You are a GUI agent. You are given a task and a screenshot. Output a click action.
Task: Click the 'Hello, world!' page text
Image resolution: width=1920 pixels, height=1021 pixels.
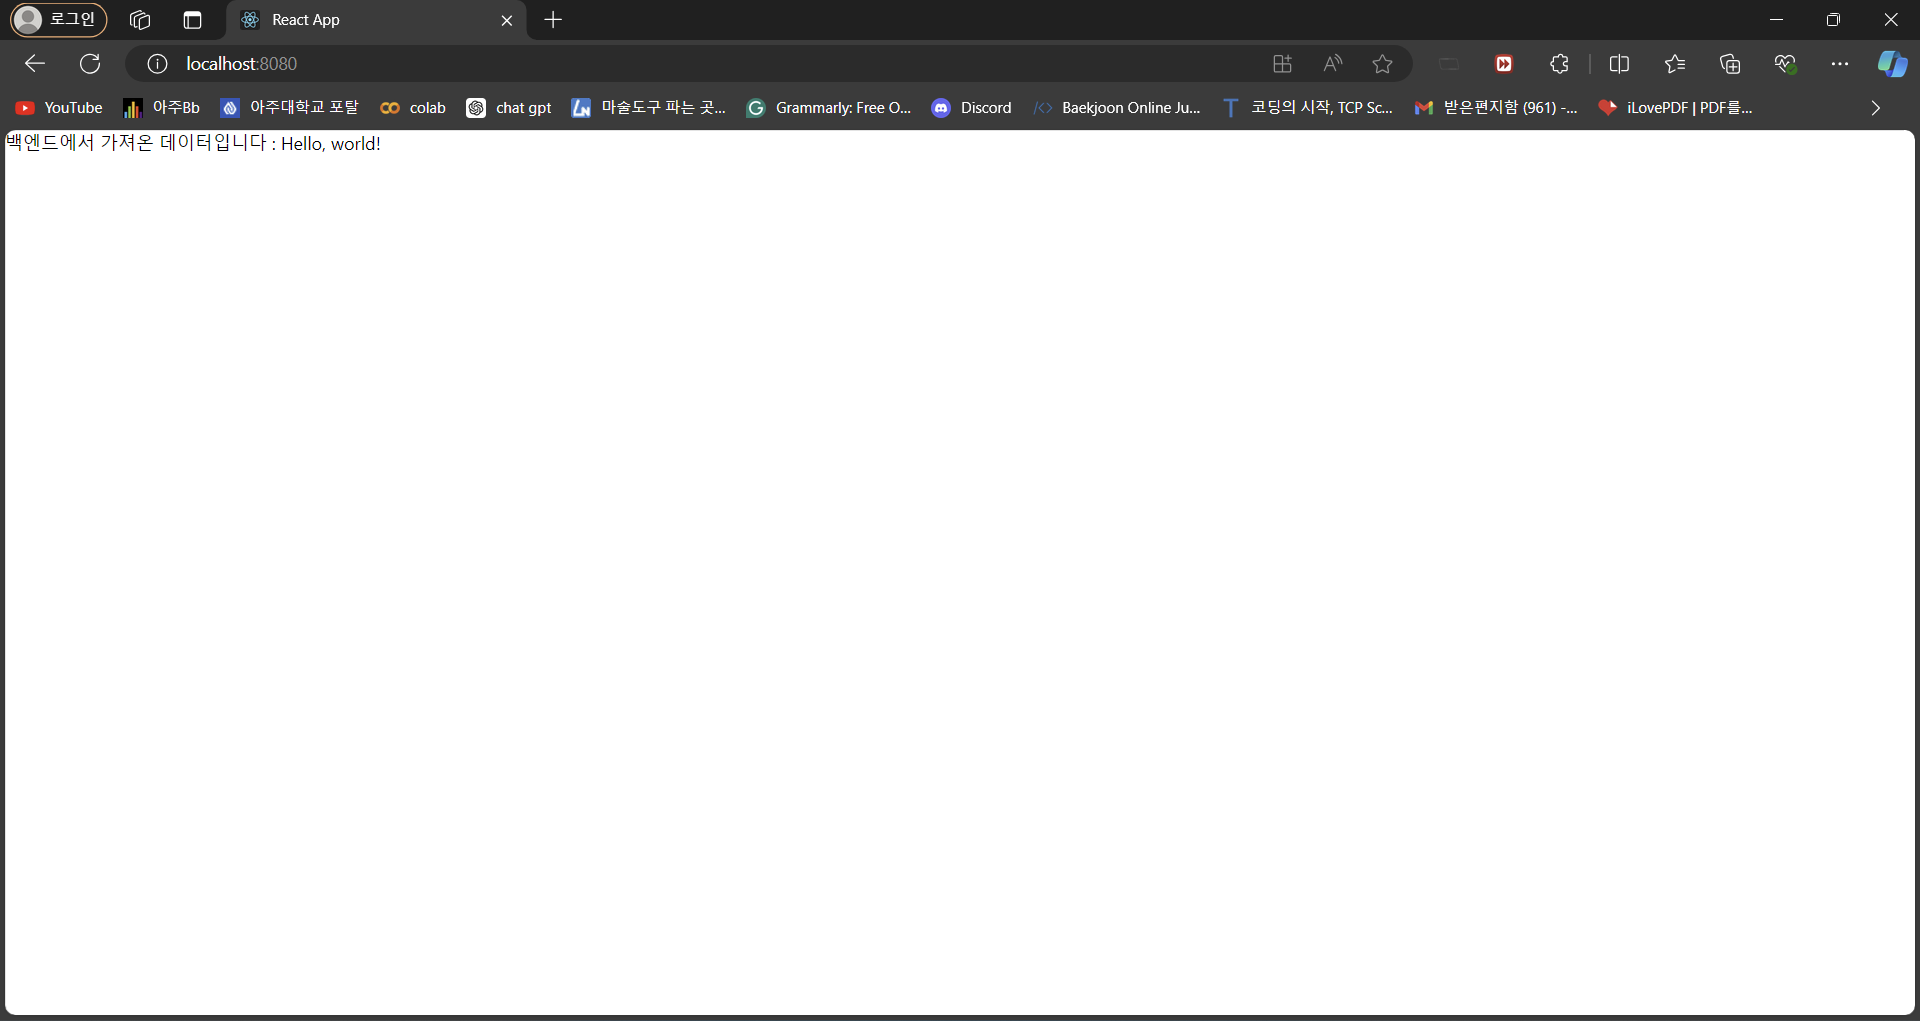[x=331, y=144]
